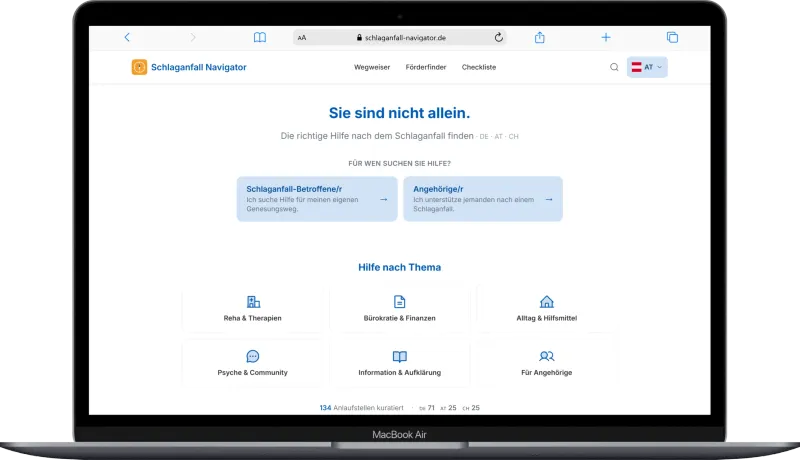Open the AA reader text options

click(302, 38)
